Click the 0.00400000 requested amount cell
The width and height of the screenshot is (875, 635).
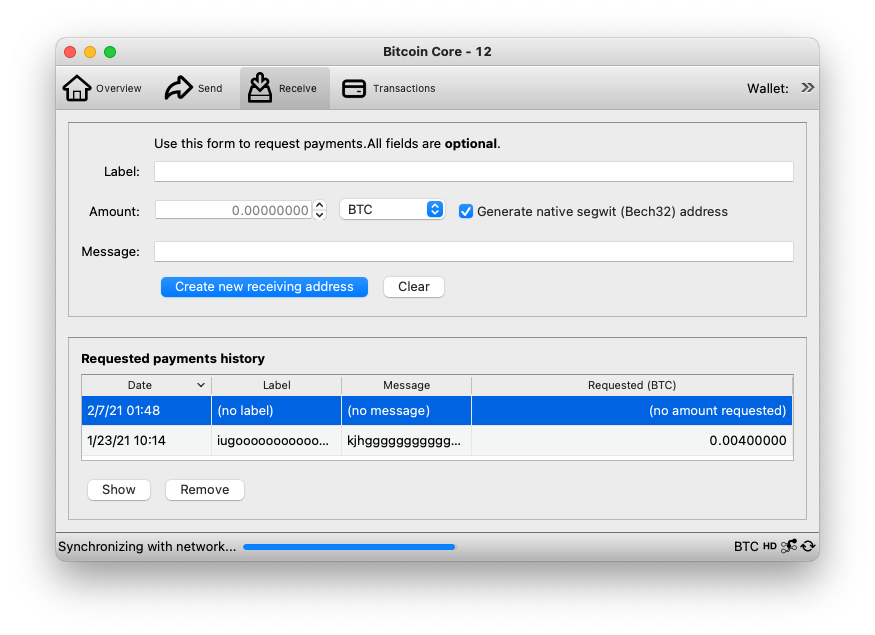click(x=632, y=441)
